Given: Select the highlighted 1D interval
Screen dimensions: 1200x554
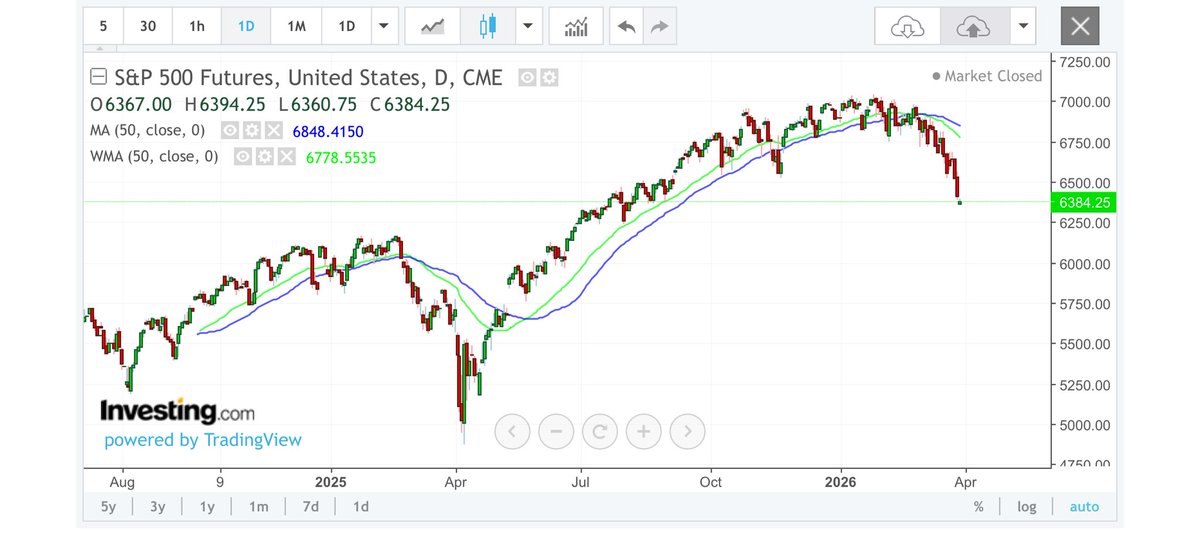Looking at the screenshot, I should (246, 26).
